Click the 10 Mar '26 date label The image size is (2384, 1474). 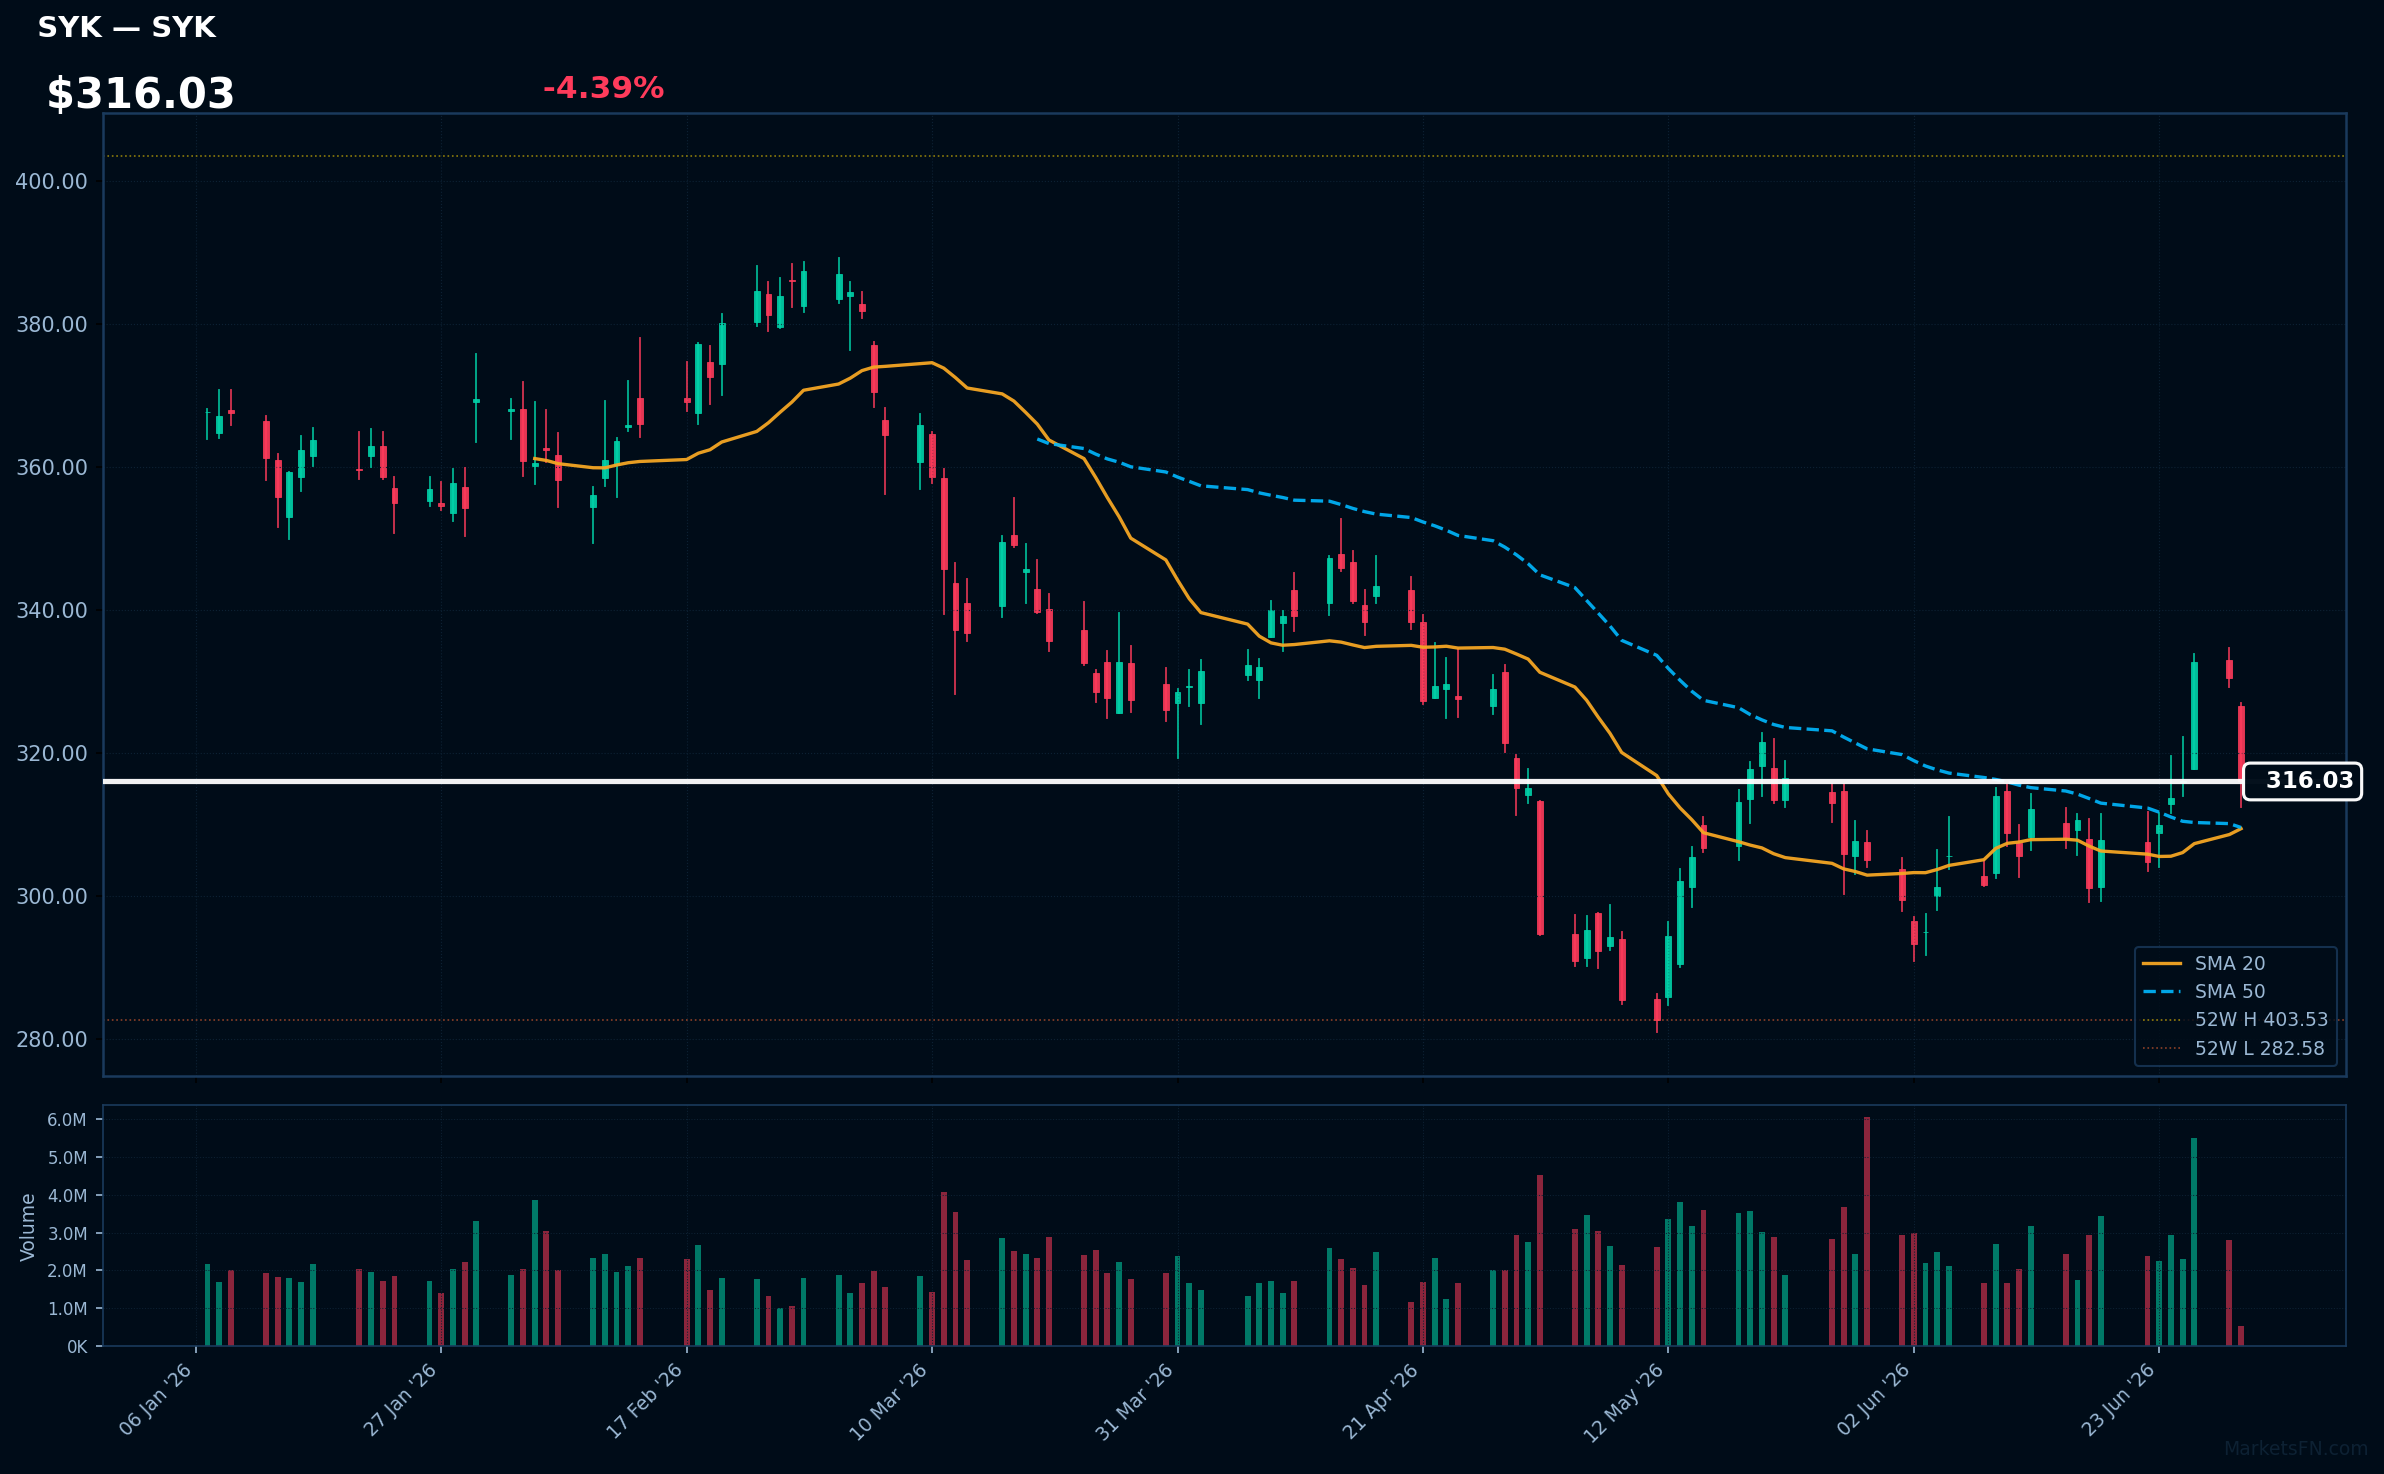[890, 1401]
